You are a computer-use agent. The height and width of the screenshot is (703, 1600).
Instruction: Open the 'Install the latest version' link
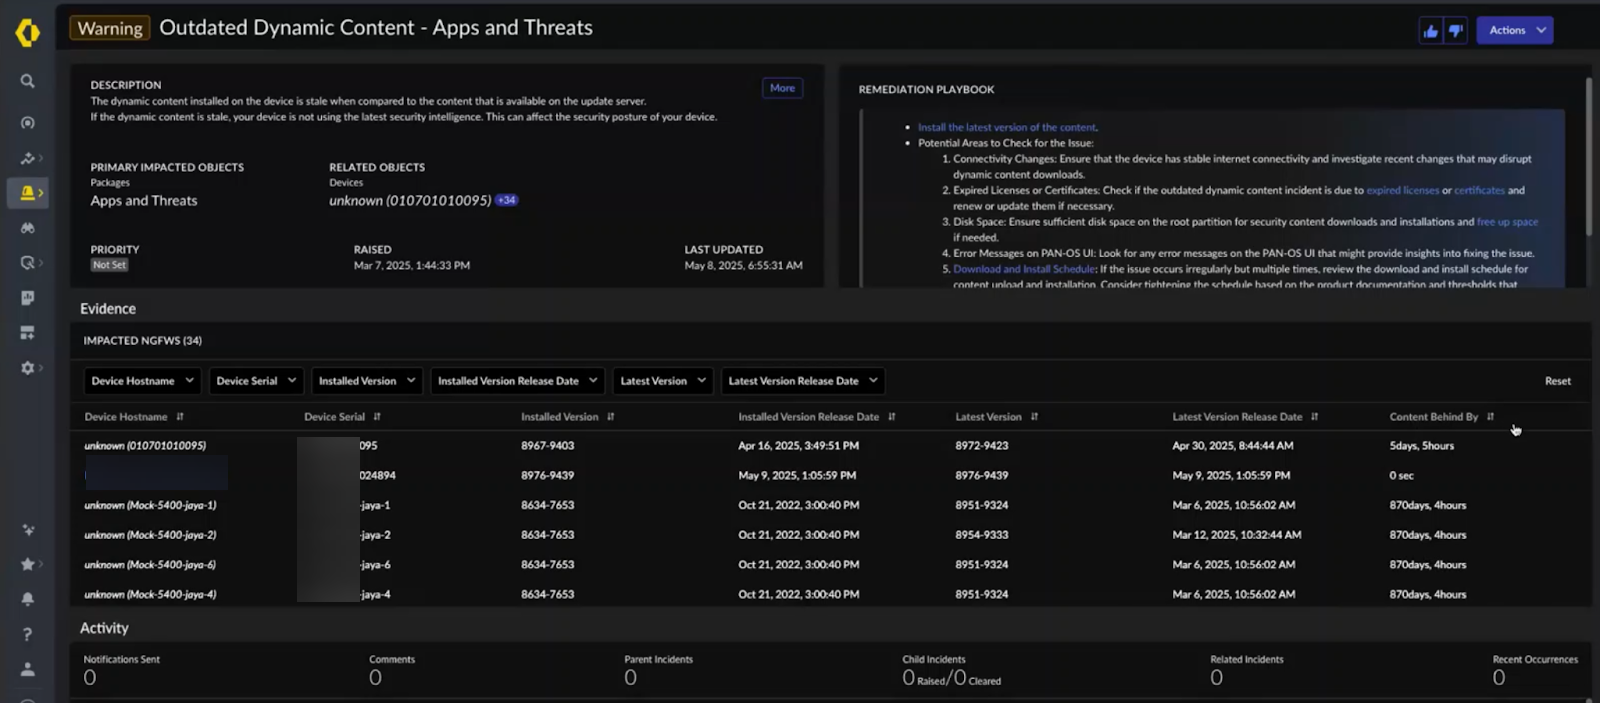click(x=1007, y=127)
